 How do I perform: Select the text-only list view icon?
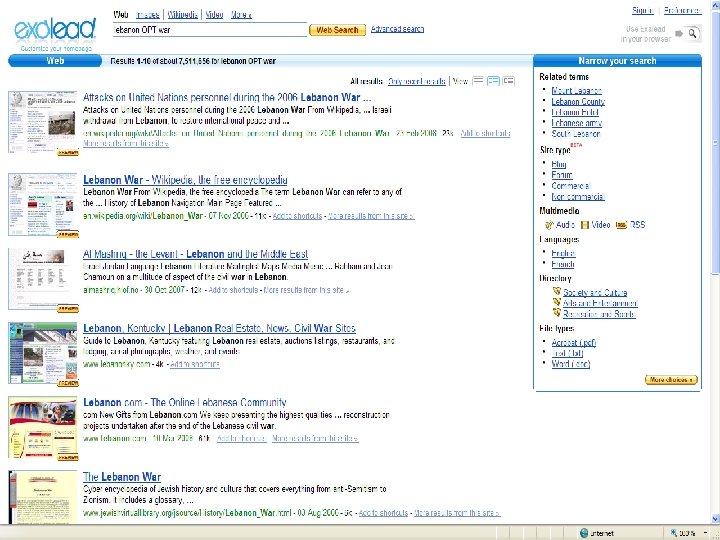click(x=478, y=81)
